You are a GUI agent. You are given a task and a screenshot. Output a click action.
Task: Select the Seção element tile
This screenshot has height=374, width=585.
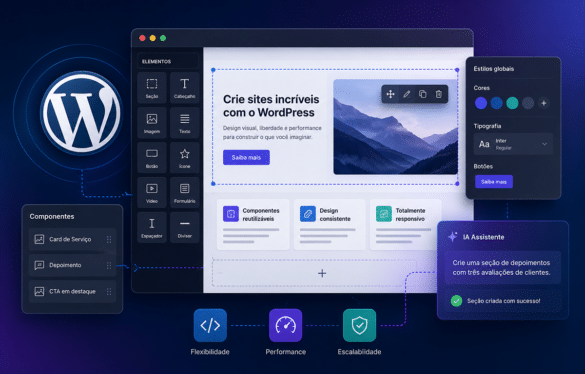152,88
